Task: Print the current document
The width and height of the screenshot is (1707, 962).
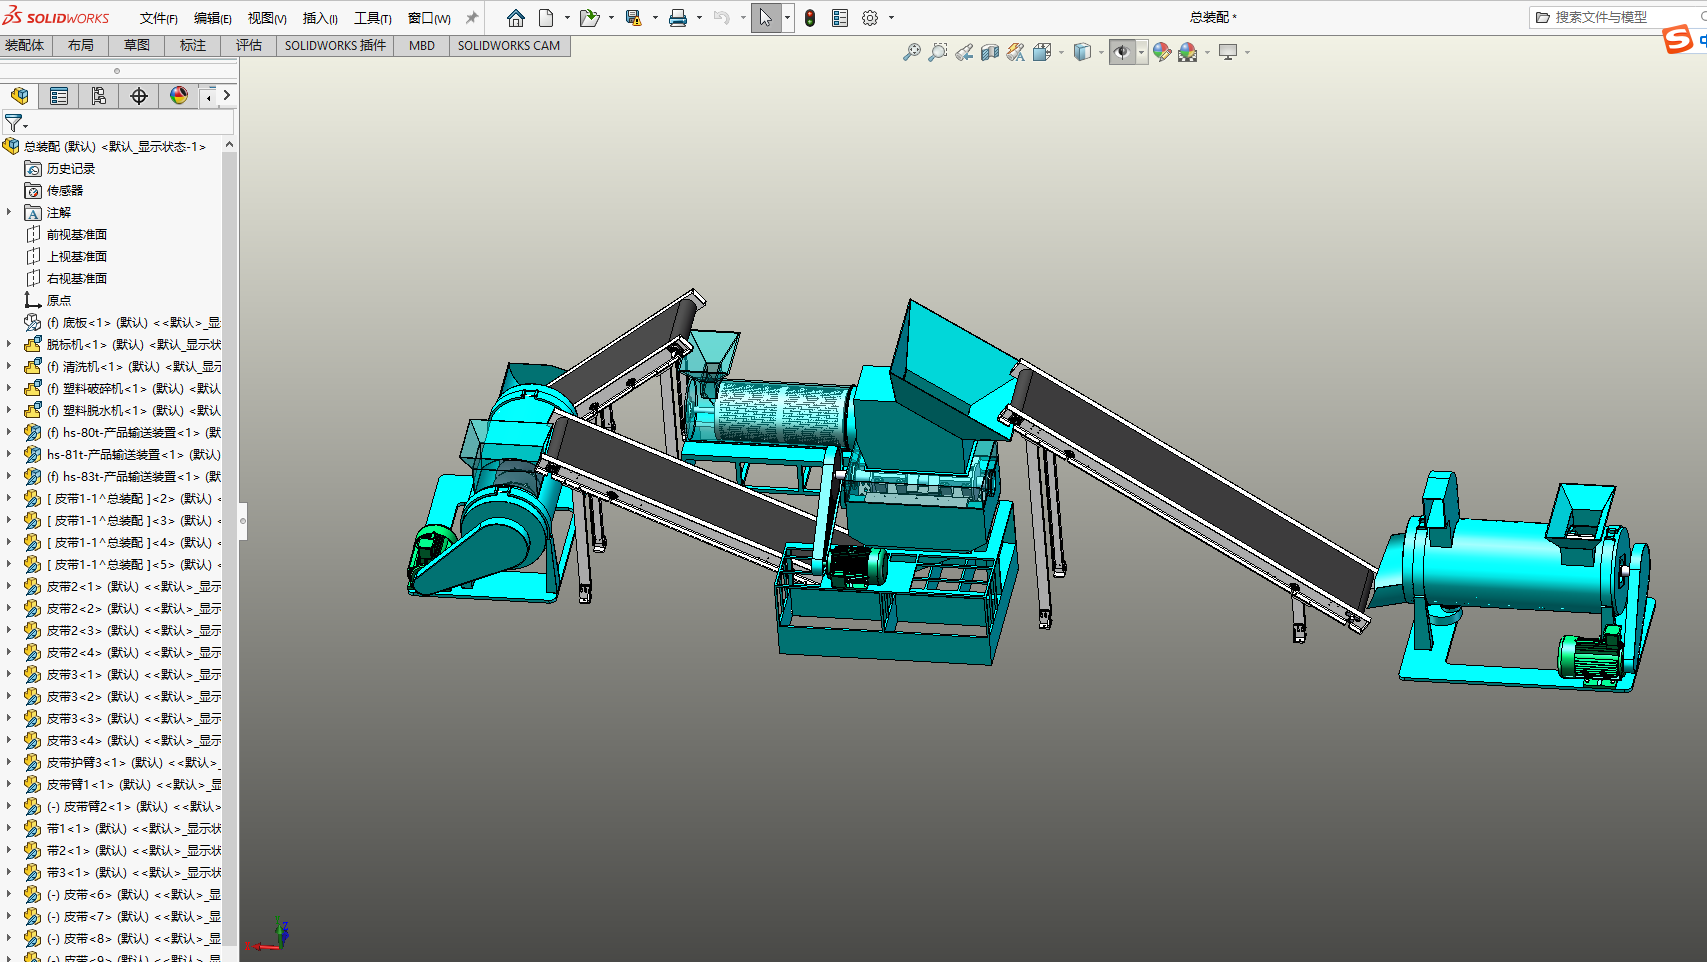Action: 678,18
